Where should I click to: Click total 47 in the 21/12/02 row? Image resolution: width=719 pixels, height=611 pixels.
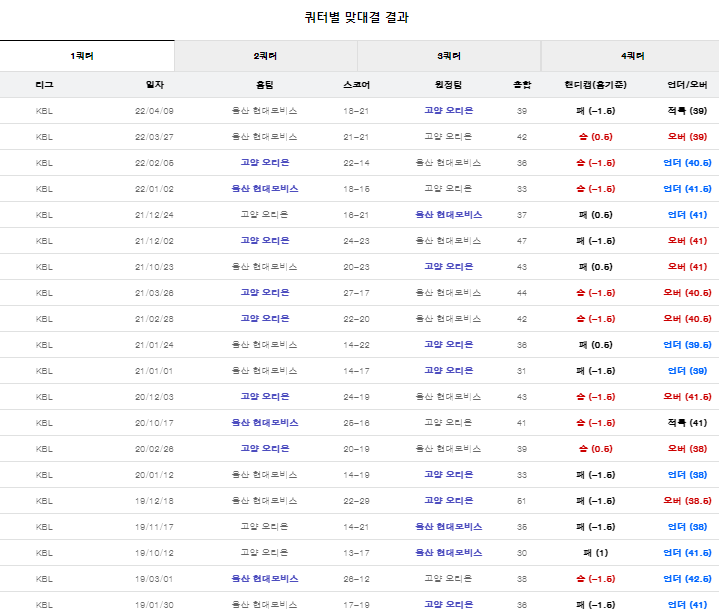coord(522,241)
